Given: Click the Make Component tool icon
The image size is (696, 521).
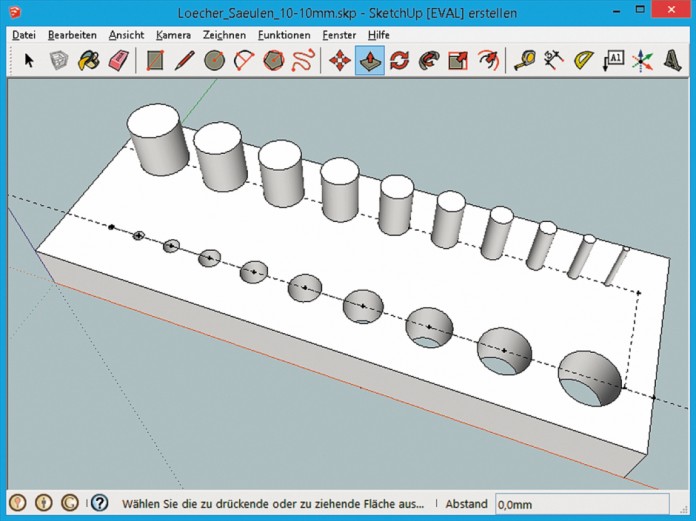Looking at the screenshot, I should [59, 61].
